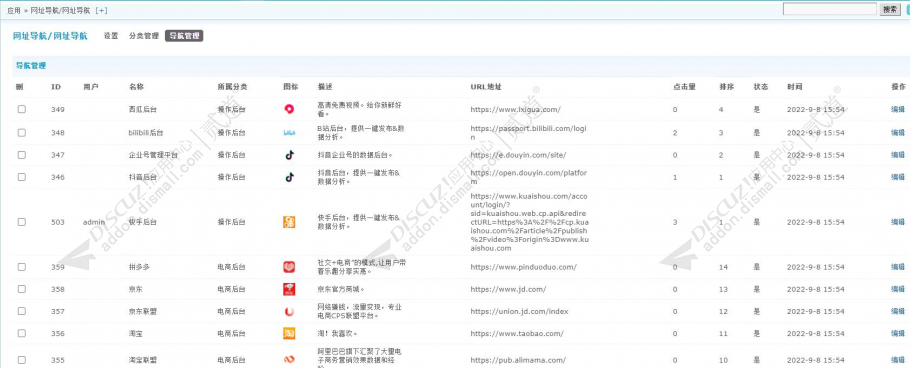Click 编辑 for row 347 企业号管理平台
The height and width of the screenshot is (368, 910).
click(898, 155)
